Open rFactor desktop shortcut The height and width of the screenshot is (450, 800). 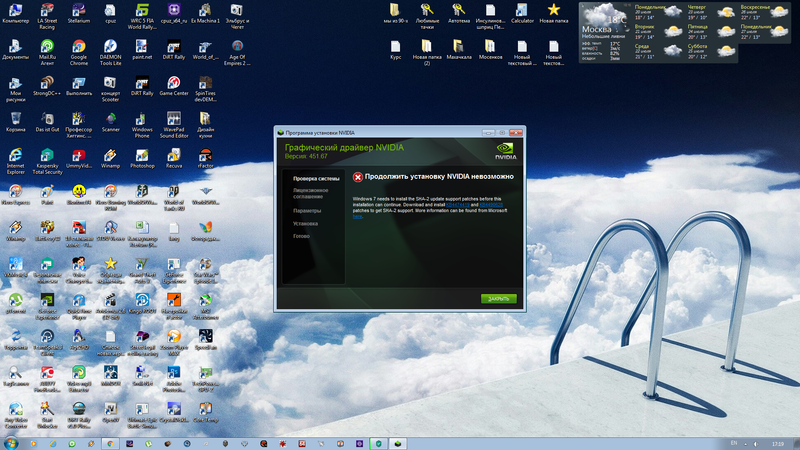(x=205, y=159)
